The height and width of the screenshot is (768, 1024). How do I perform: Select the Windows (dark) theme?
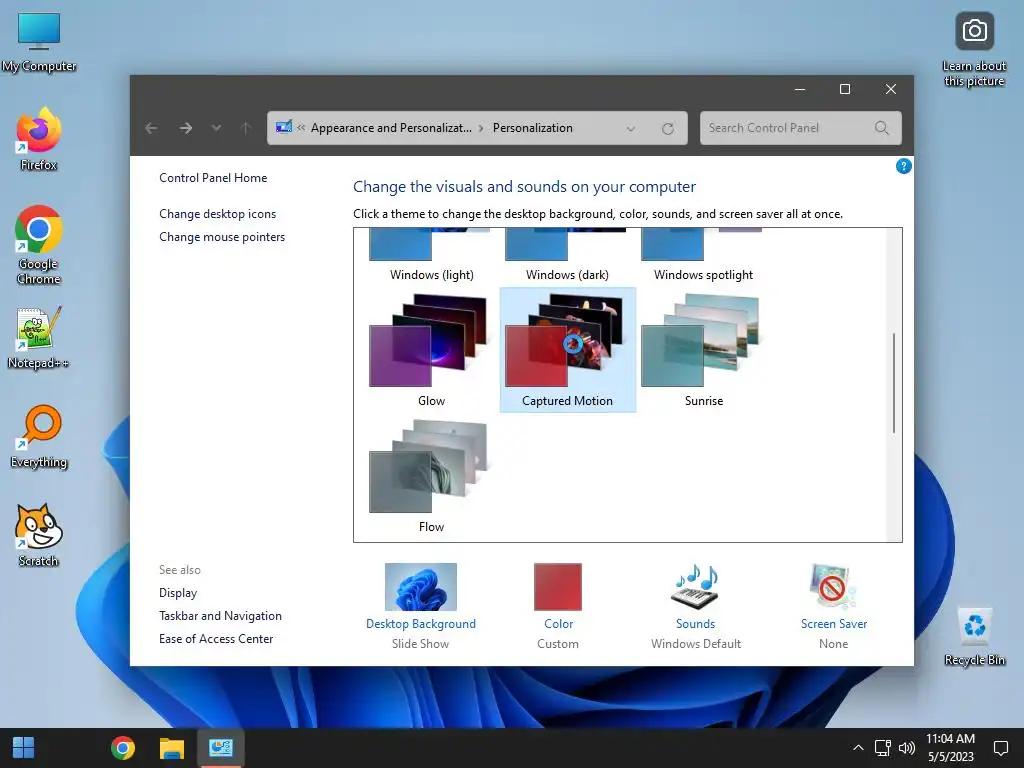tap(567, 256)
